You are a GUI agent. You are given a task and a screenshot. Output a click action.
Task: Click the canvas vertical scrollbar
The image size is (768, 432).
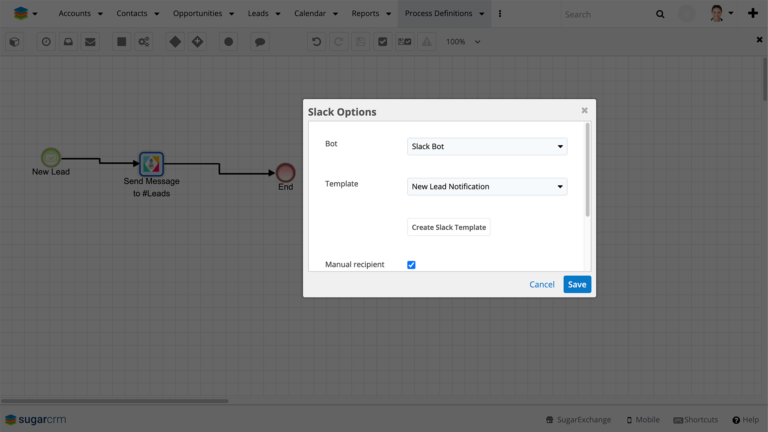coord(765,79)
